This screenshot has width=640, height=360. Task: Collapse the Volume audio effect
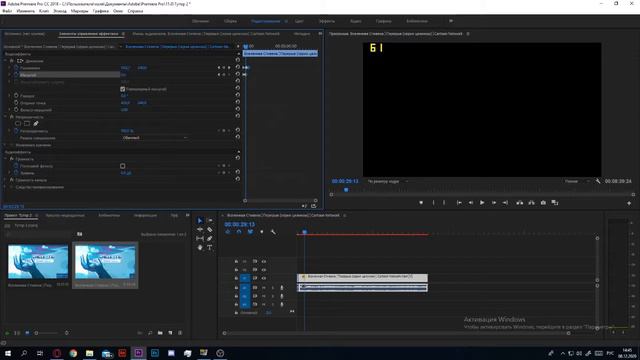[6, 159]
